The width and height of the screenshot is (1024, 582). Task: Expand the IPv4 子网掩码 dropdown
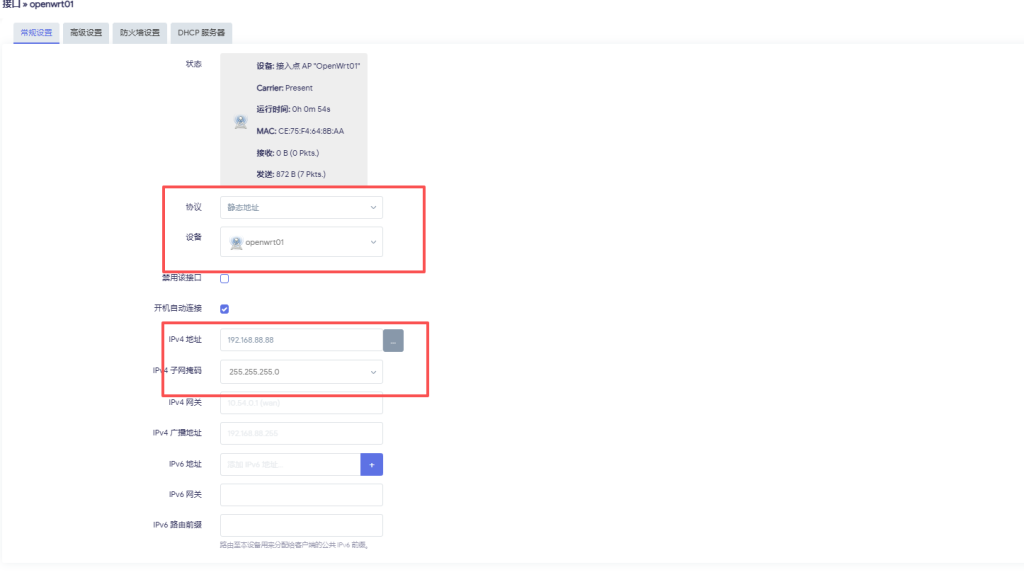[300, 371]
